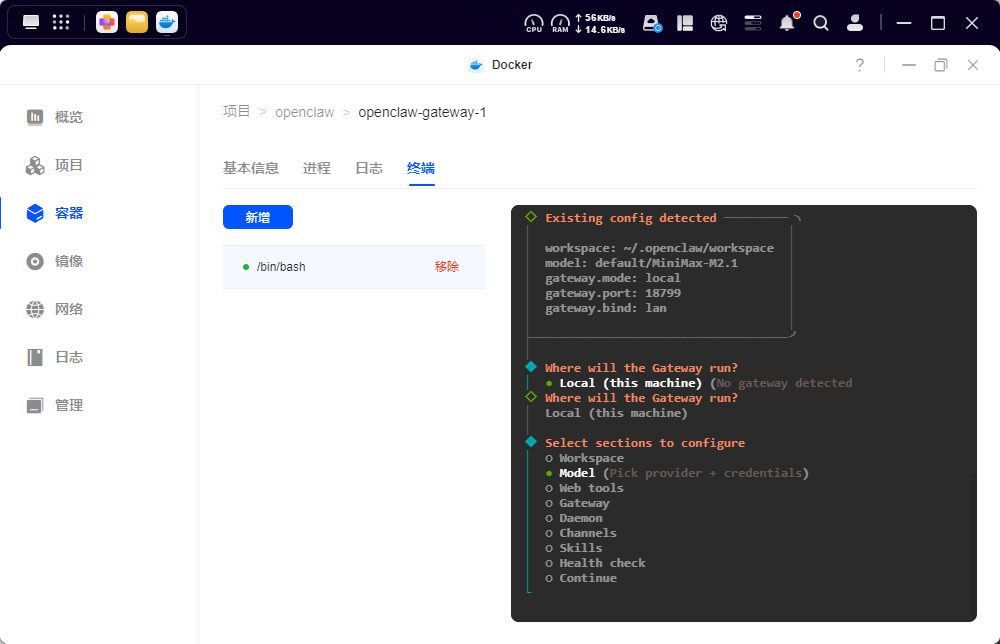
Task: Click the search icon in the top bar
Action: 821,22
